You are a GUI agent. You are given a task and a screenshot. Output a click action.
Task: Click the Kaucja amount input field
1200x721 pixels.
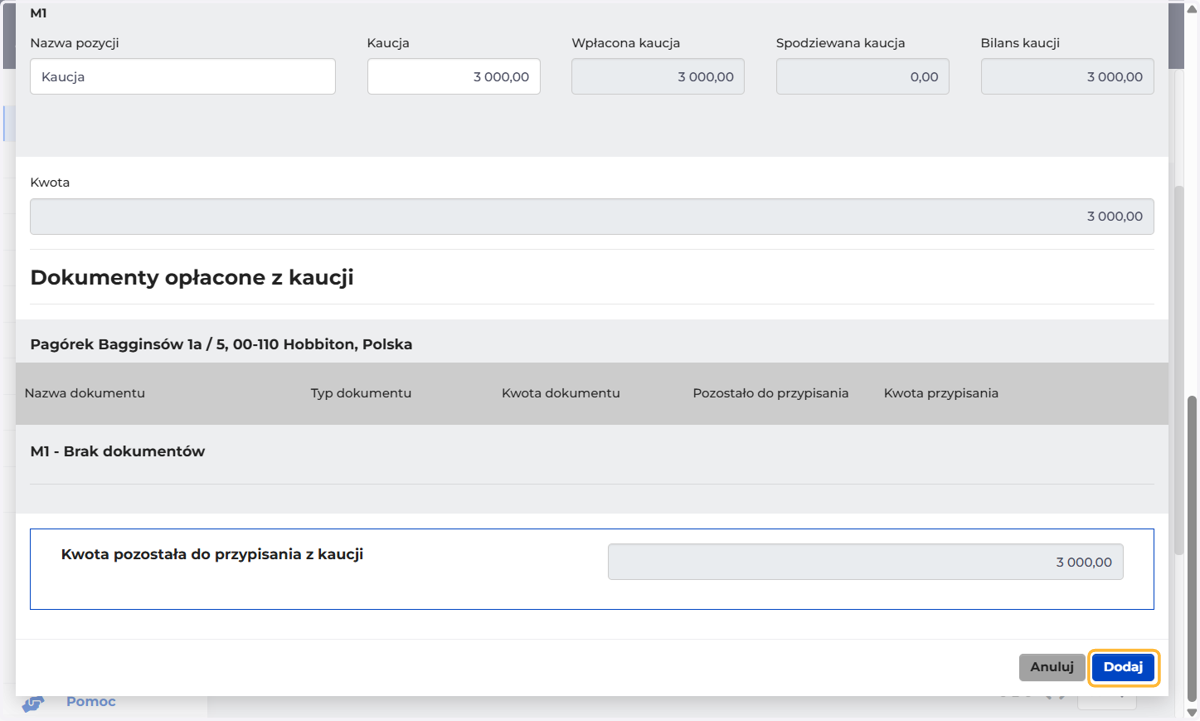[454, 77]
